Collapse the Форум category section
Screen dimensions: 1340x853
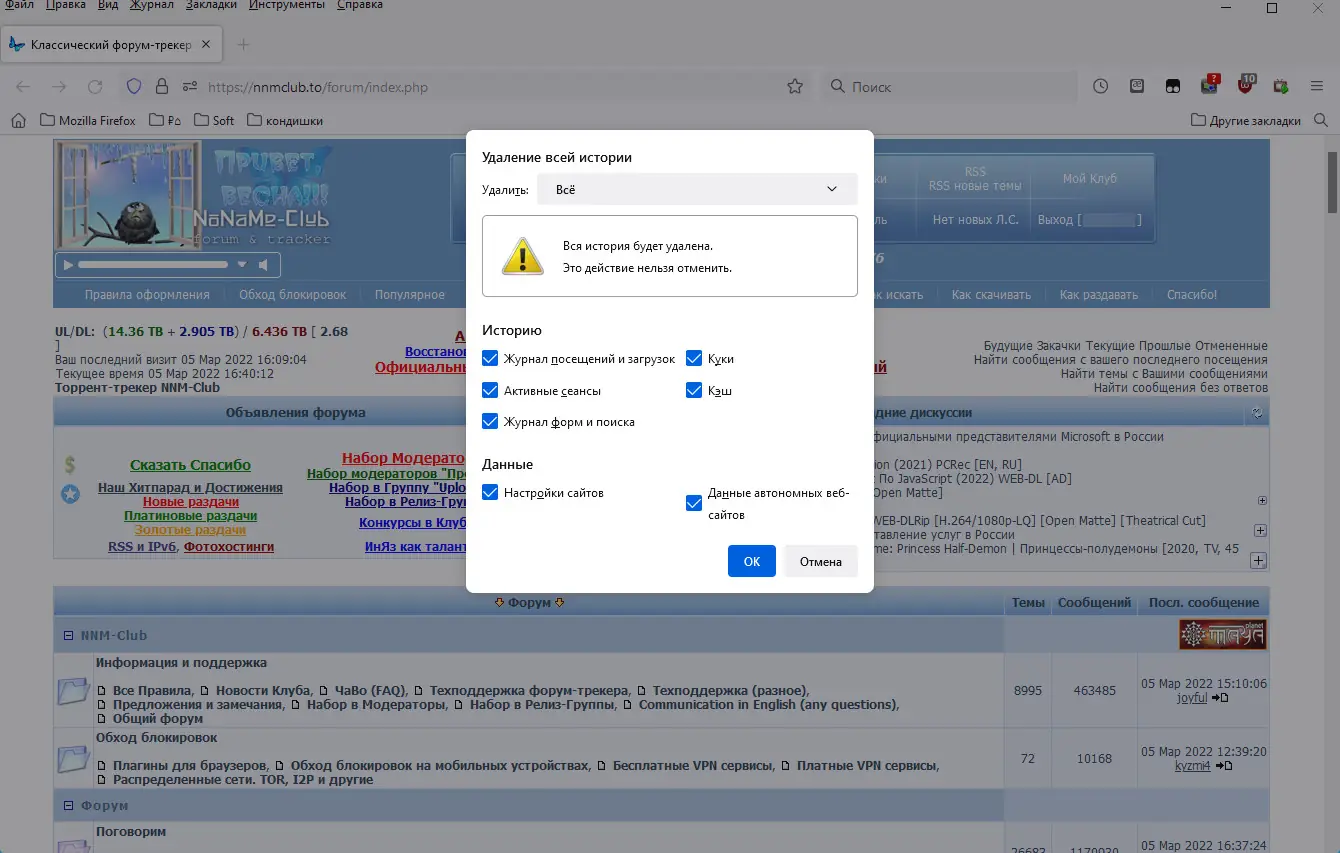pos(69,805)
